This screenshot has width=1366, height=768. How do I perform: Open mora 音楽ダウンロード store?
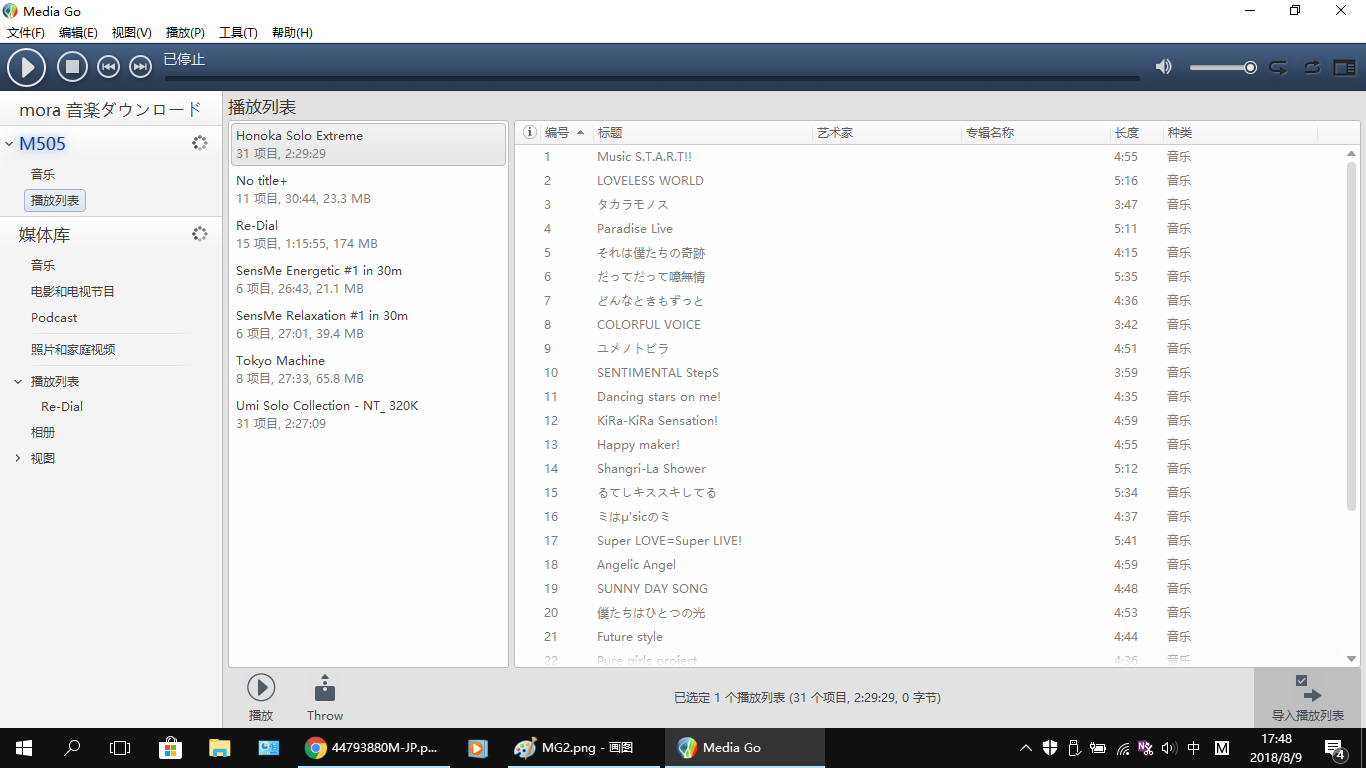pyautogui.click(x=111, y=109)
